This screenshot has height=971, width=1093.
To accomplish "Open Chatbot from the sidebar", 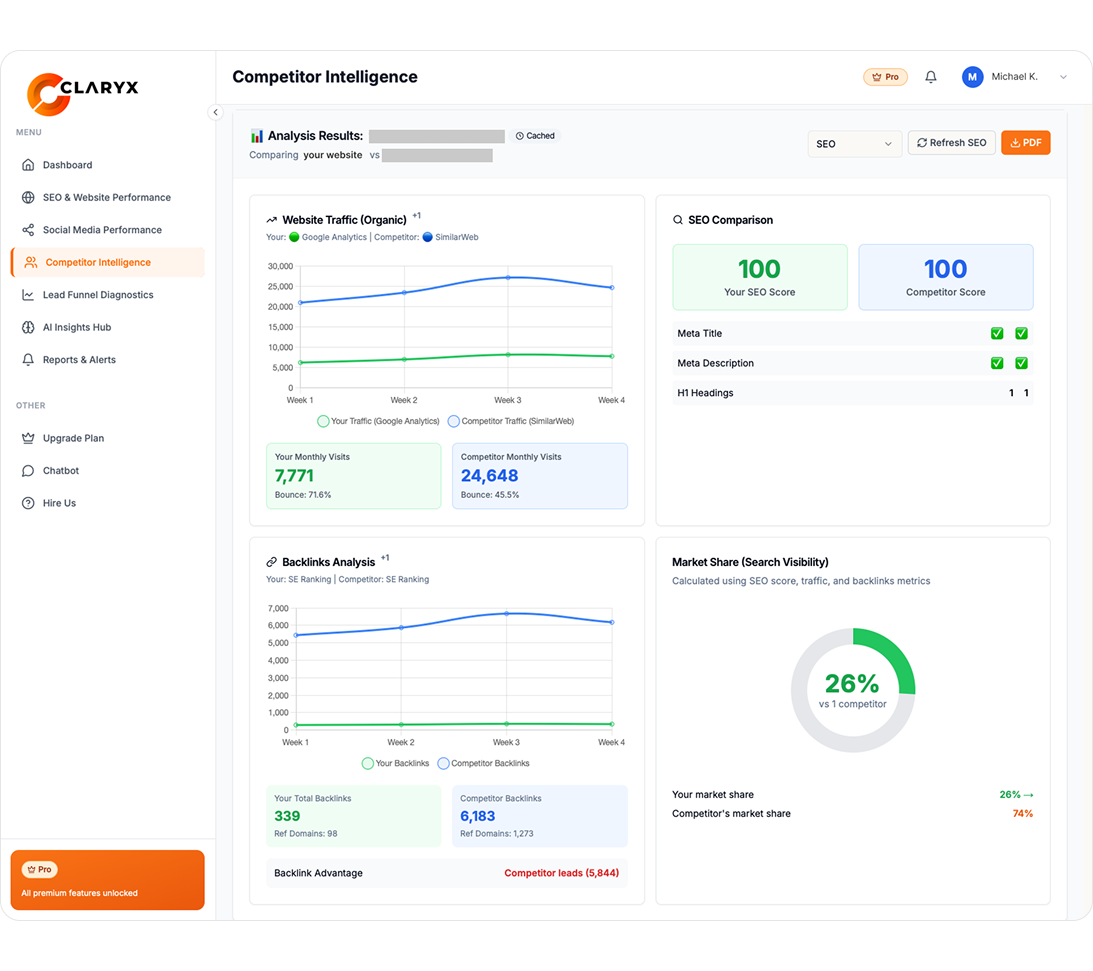I will pos(30,470).
